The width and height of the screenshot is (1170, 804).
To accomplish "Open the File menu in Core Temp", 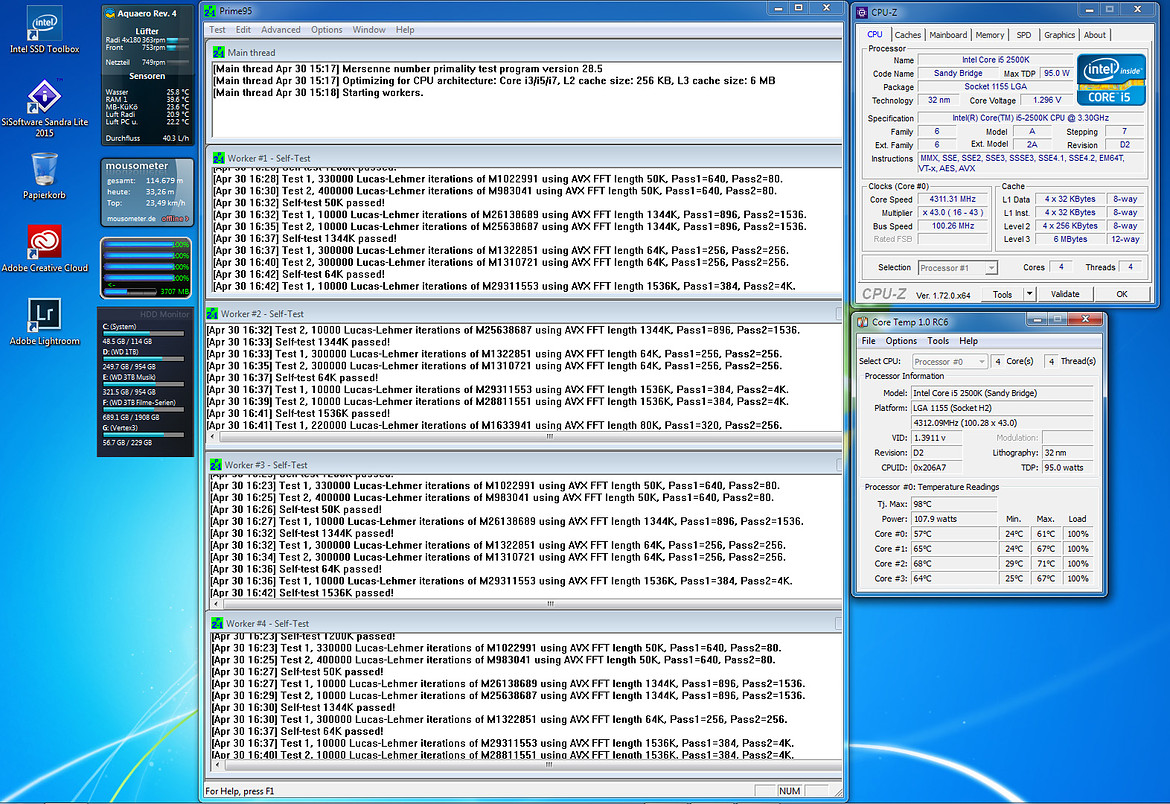I will pos(869,341).
